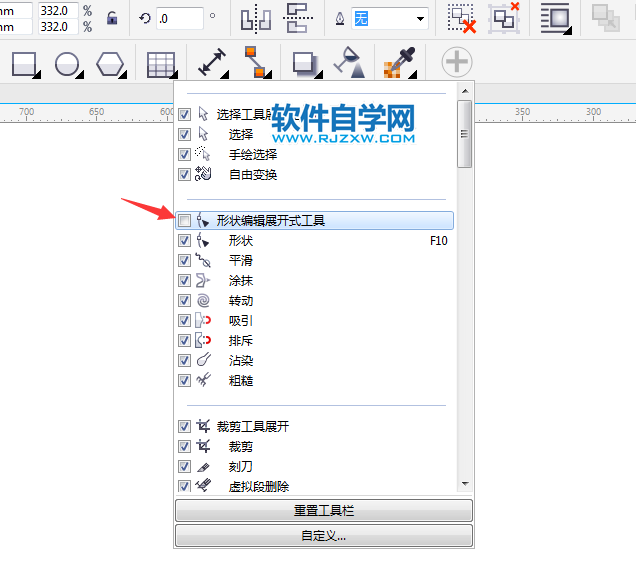Click the scroll down arrow in list
The width and height of the screenshot is (636, 586).
click(x=465, y=483)
